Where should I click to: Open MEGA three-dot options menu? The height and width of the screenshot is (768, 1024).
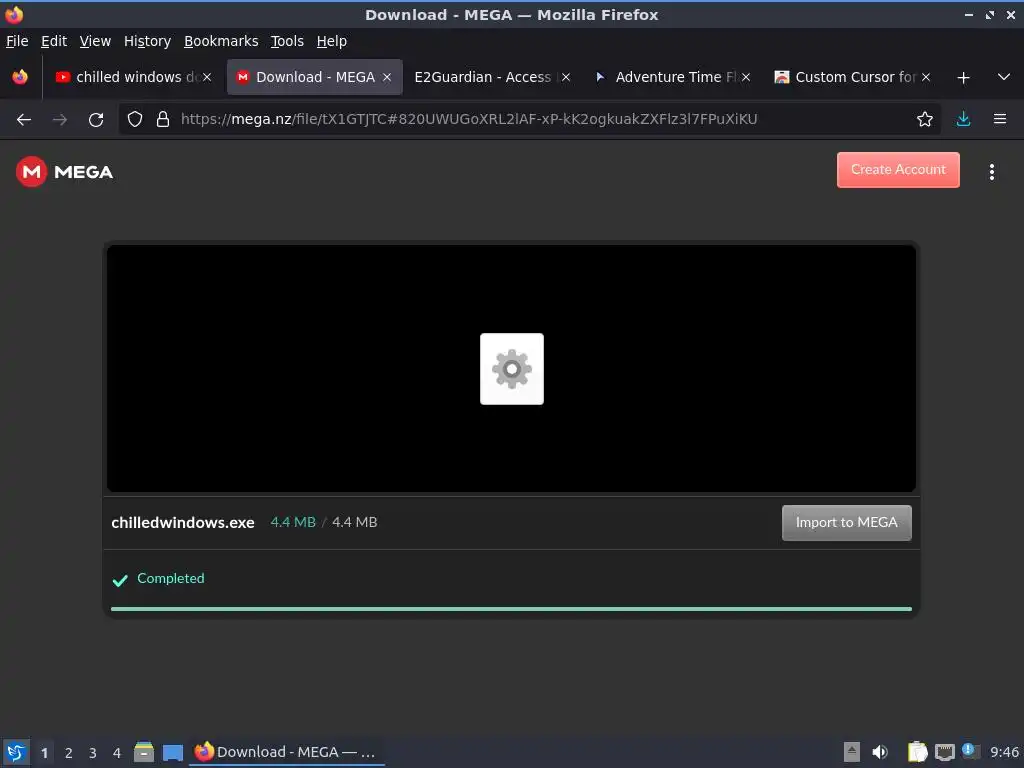pos(992,172)
